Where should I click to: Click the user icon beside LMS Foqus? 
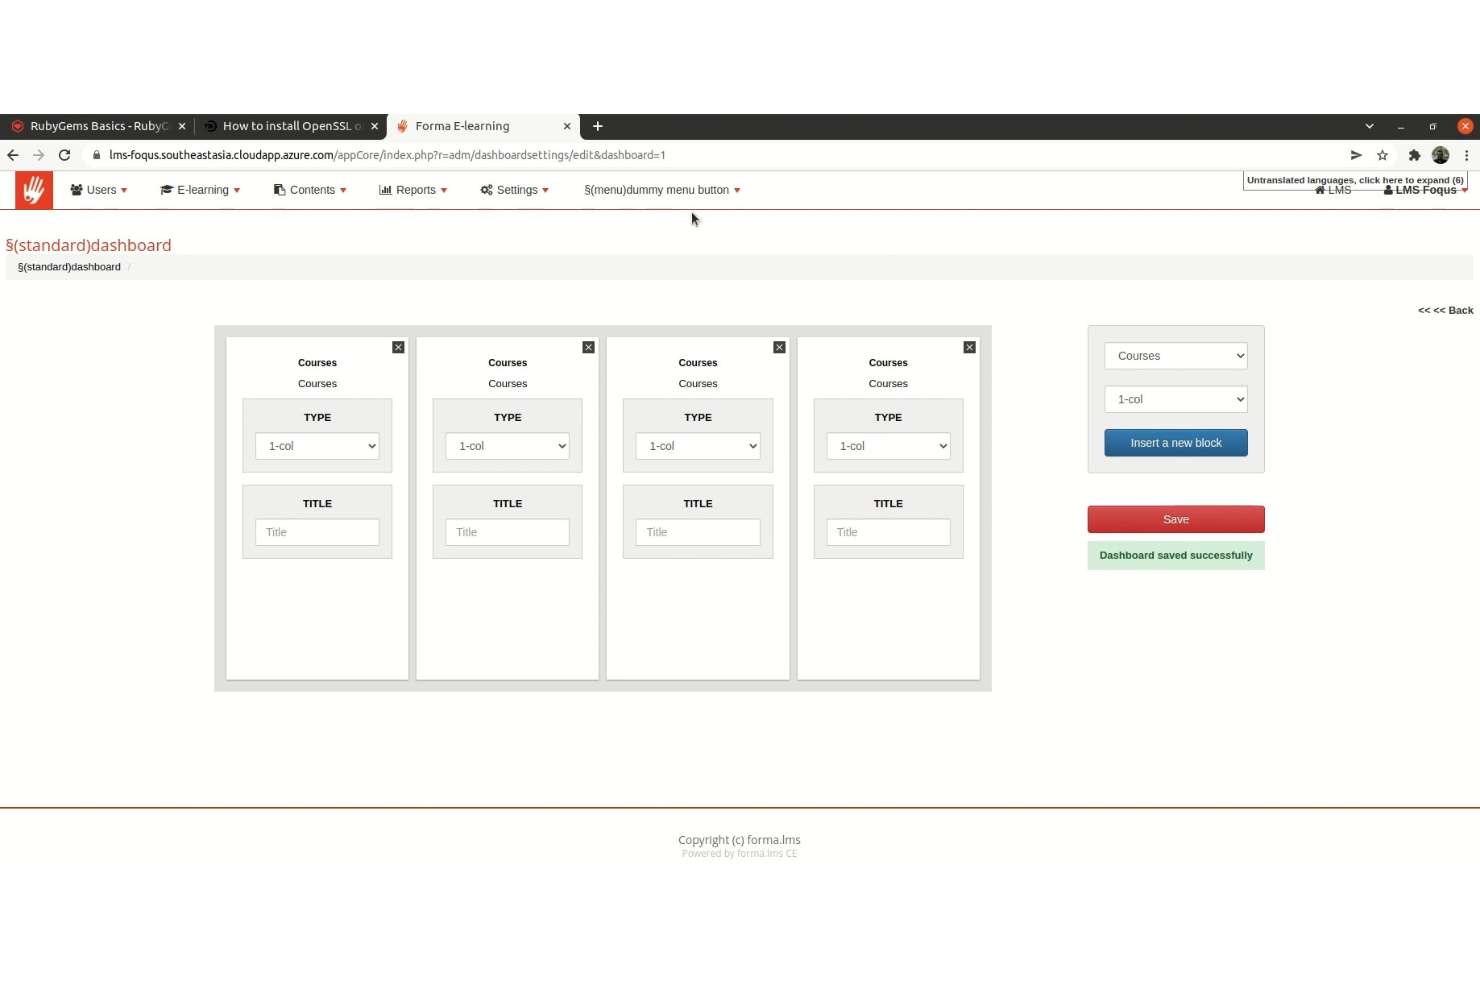click(x=1390, y=190)
